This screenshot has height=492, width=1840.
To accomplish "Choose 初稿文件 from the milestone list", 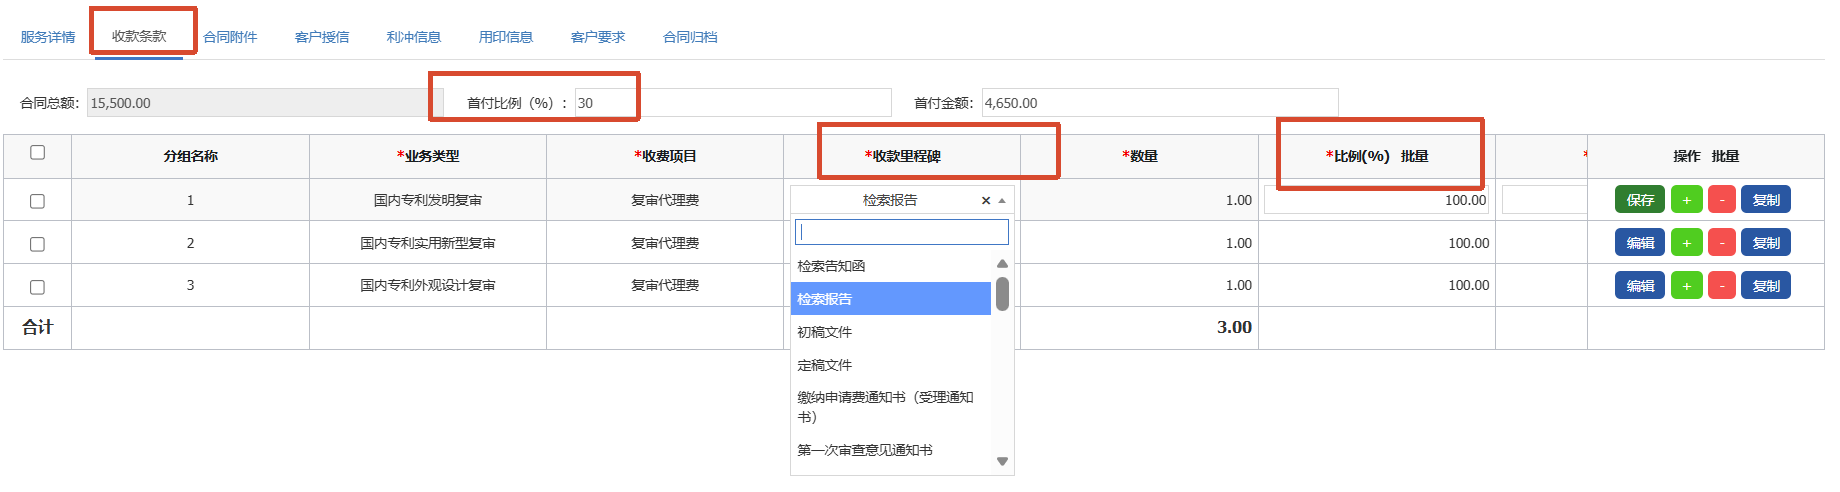I will pyautogui.click(x=891, y=332).
